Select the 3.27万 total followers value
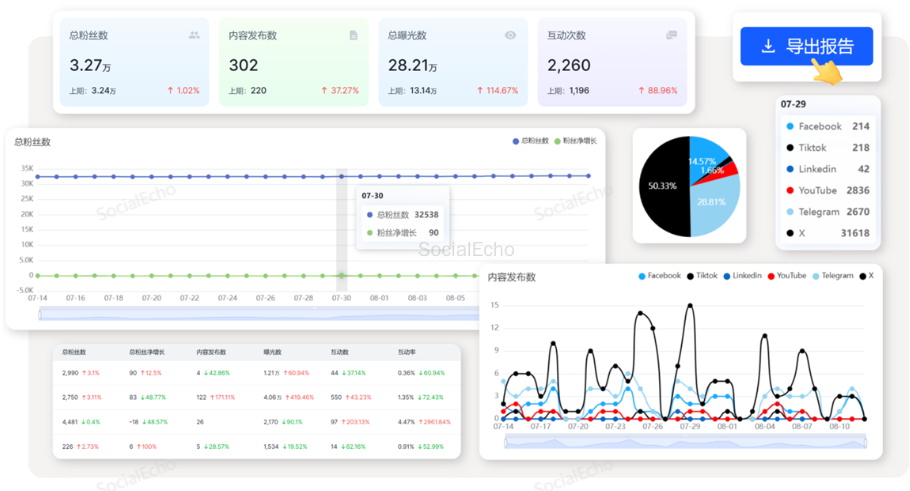This screenshot has width=910, height=491. tap(90, 65)
